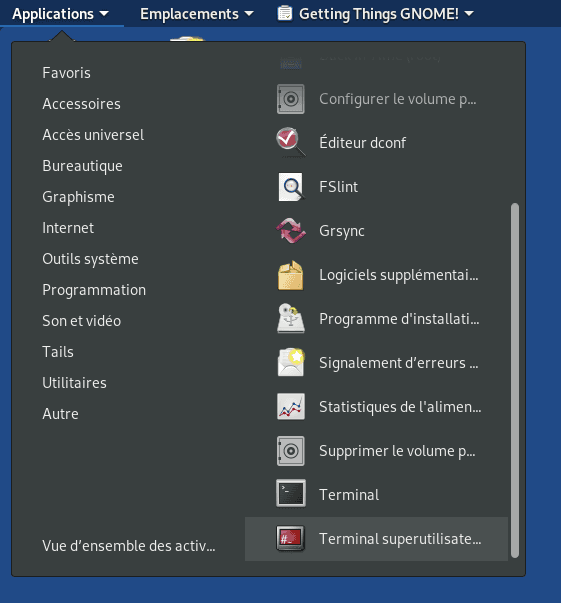Select the Outils système category
The height and width of the screenshot is (603, 561).
coord(90,259)
